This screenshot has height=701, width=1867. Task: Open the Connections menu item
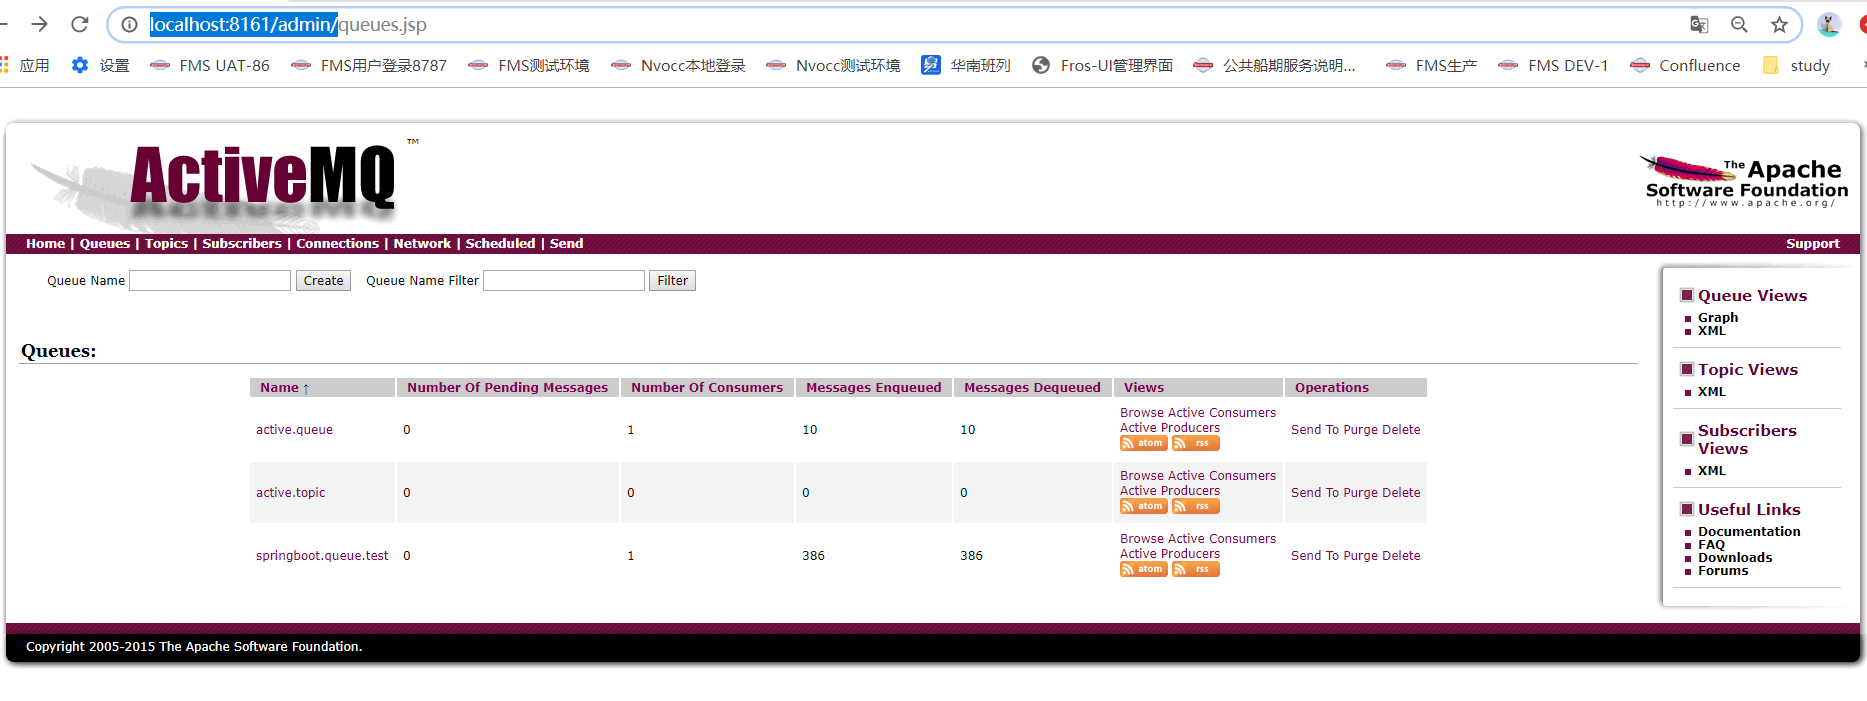[337, 243]
